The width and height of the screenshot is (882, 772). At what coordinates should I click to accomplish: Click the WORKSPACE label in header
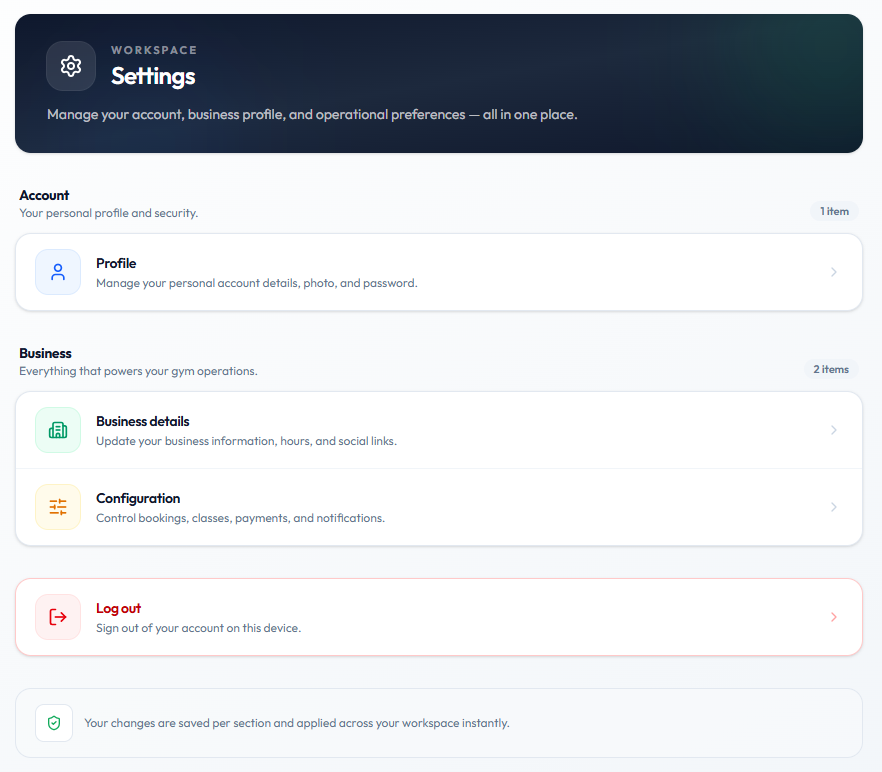154,50
